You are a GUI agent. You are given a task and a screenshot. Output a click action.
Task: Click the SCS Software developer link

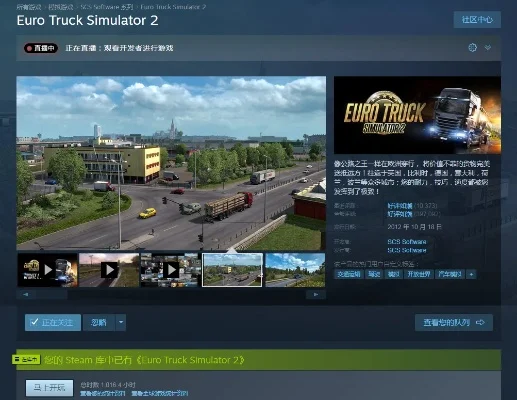(x=407, y=241)
